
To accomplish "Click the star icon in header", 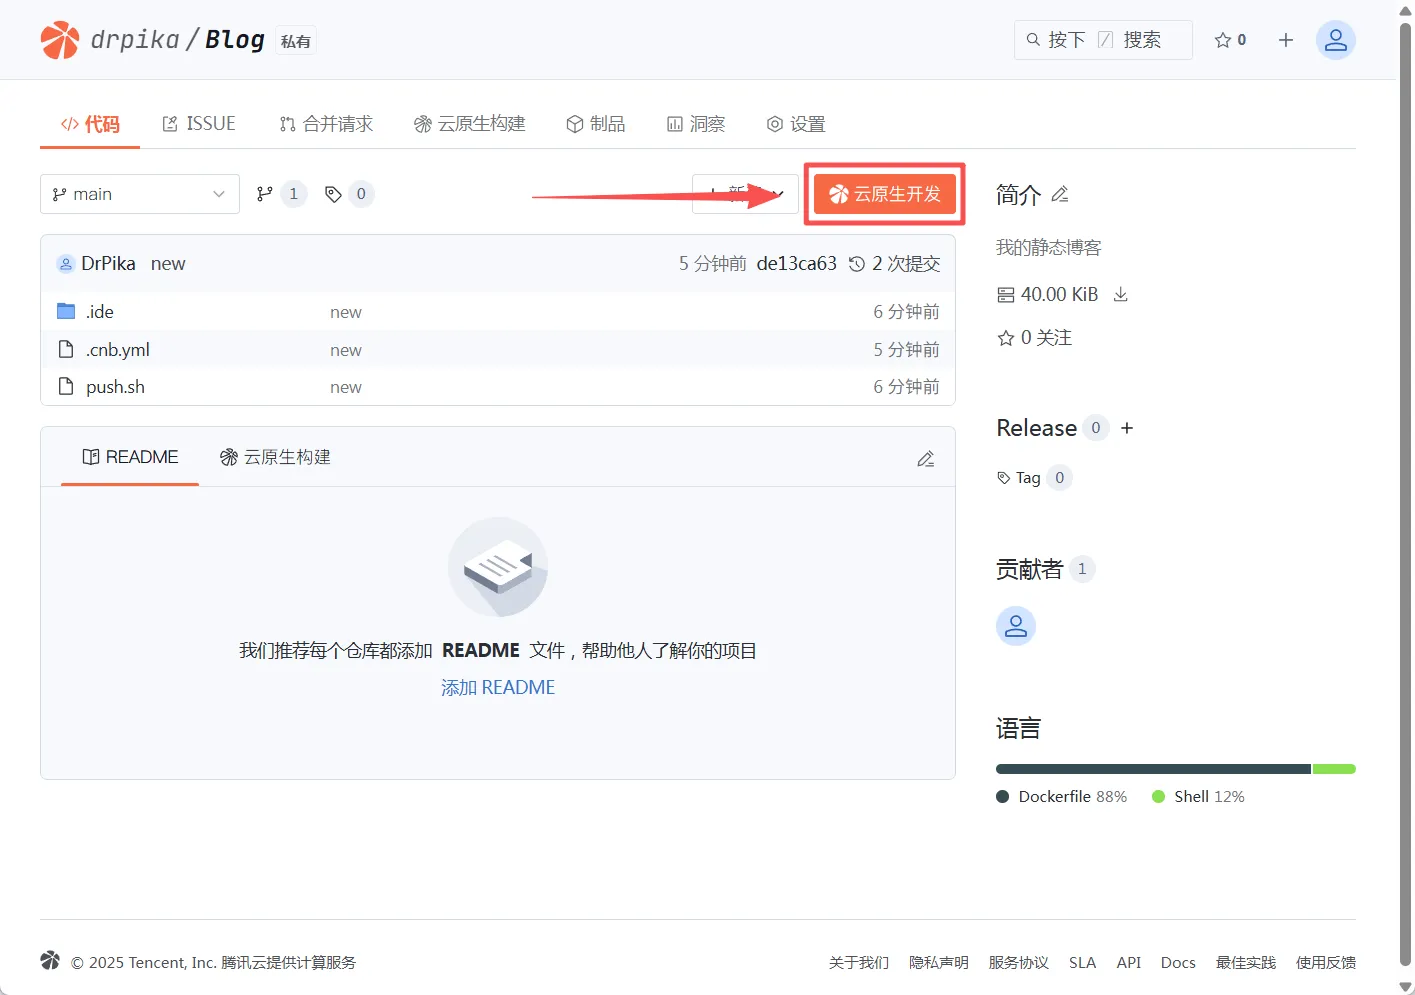I will [1222, 40].
